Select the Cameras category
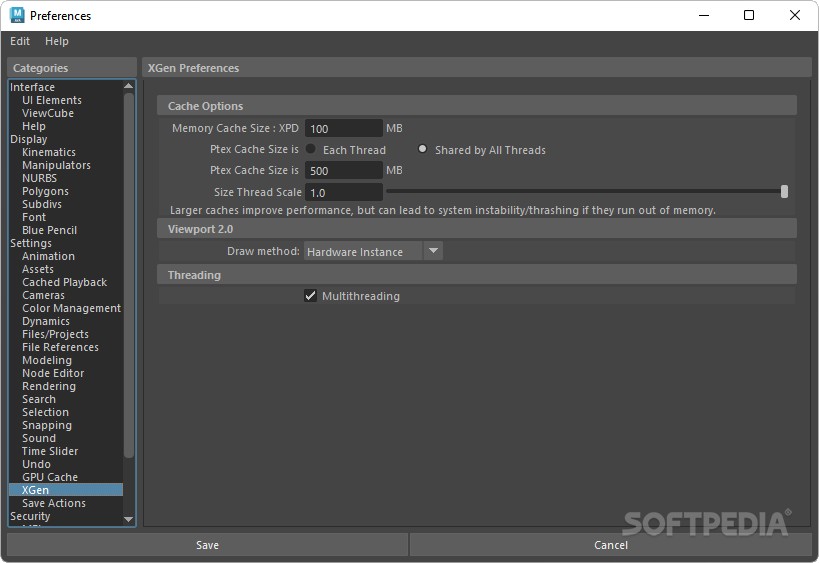 43,296
